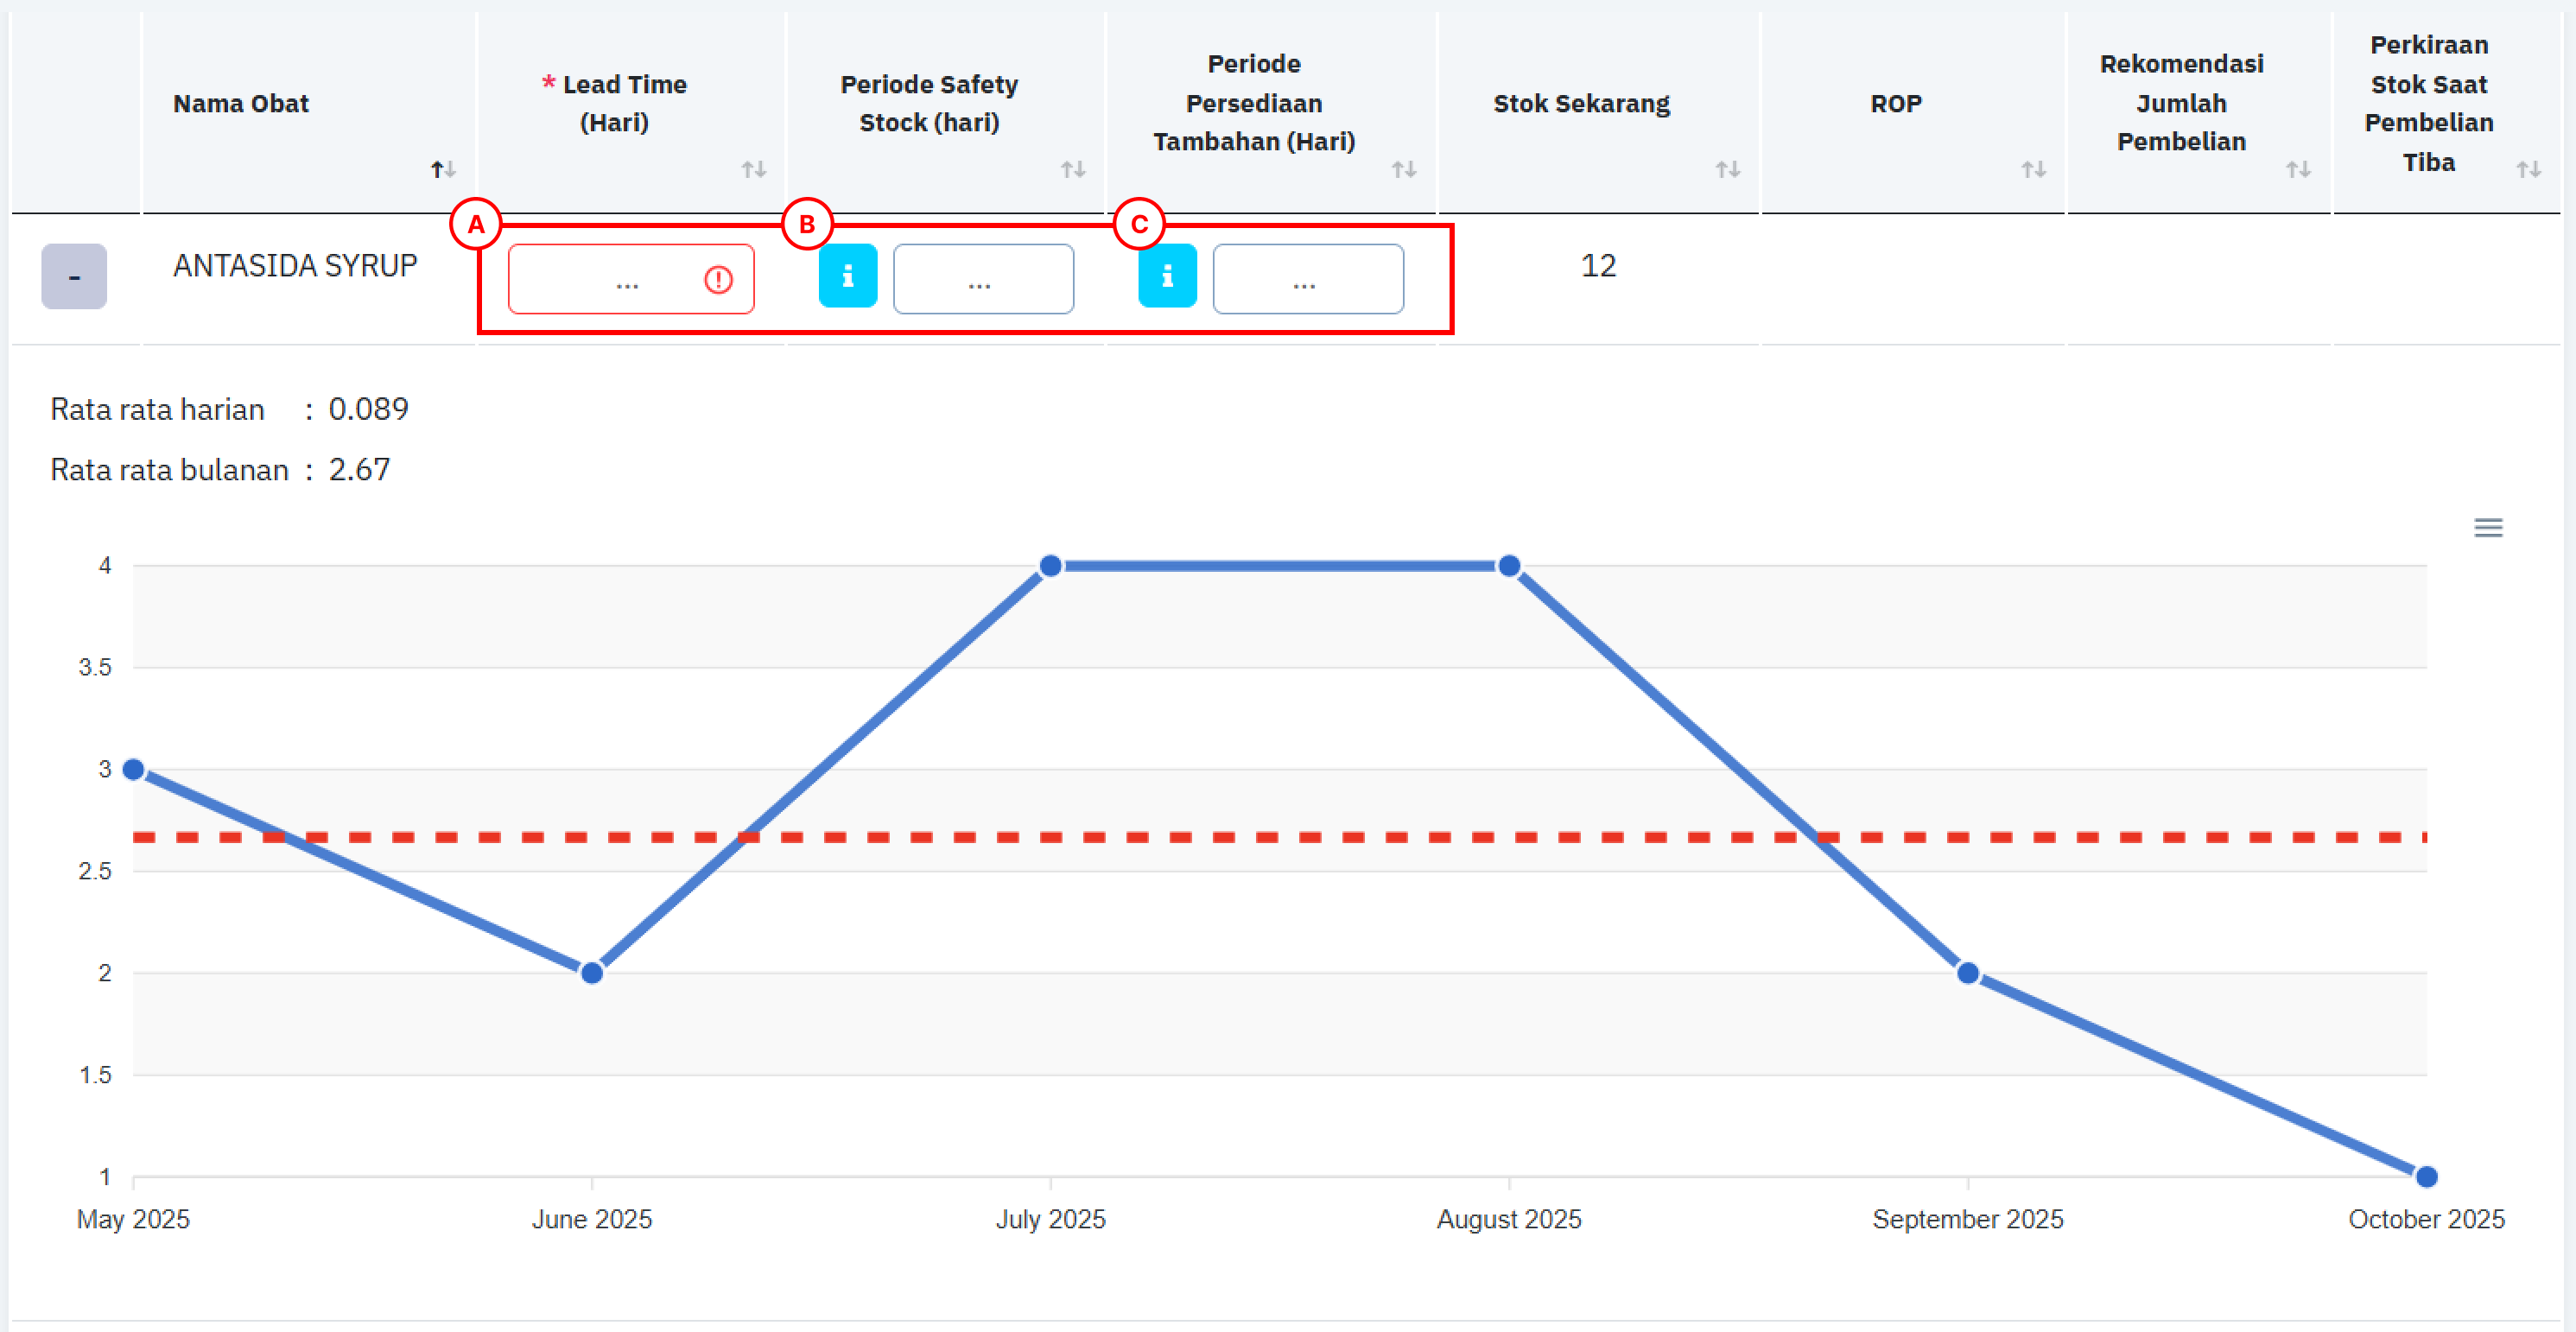Click sort icon in Nama Obat column
This screenshot has height=1332, width=2576.
[443, 169]
